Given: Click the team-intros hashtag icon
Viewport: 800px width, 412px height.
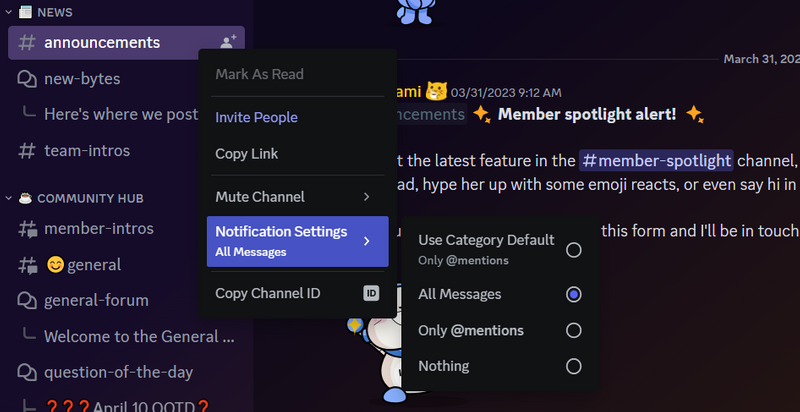Looking at the screenshot, I should click(27, 151).
